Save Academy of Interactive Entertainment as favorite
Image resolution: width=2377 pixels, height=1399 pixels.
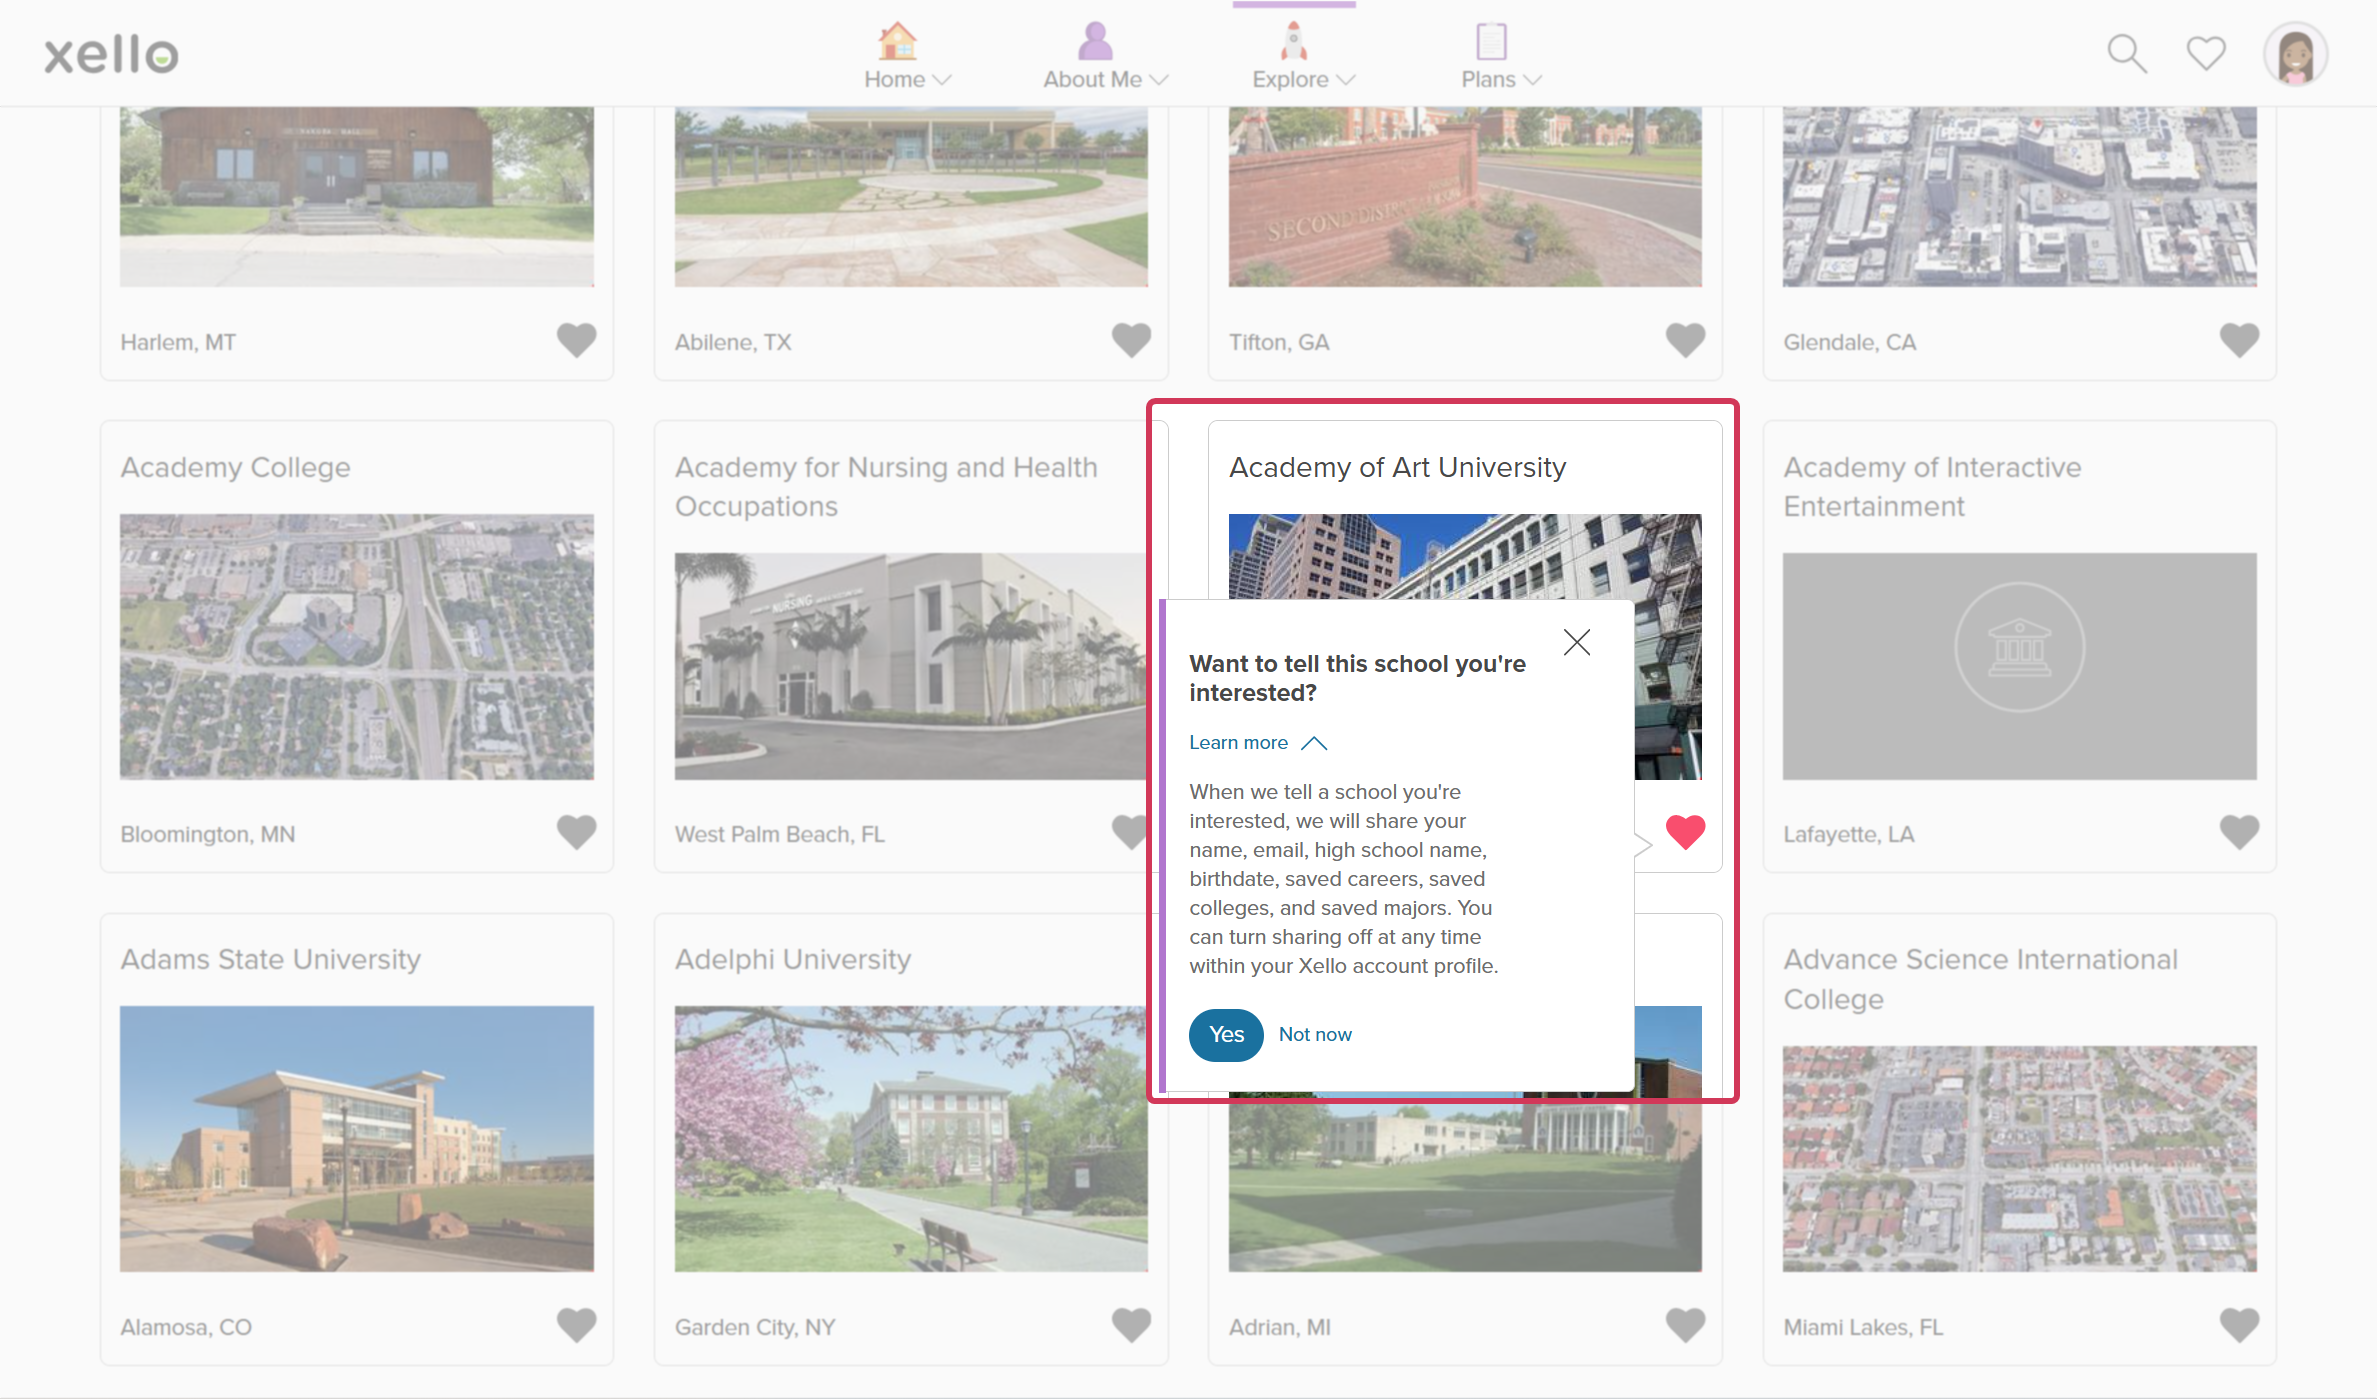point(2239,831)
